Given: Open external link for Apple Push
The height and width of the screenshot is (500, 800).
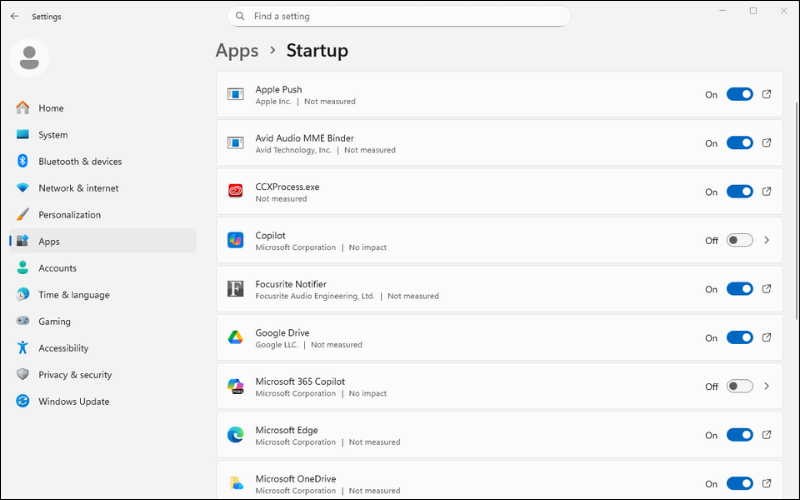Looking at the screenshot, I should coord(767,95).
